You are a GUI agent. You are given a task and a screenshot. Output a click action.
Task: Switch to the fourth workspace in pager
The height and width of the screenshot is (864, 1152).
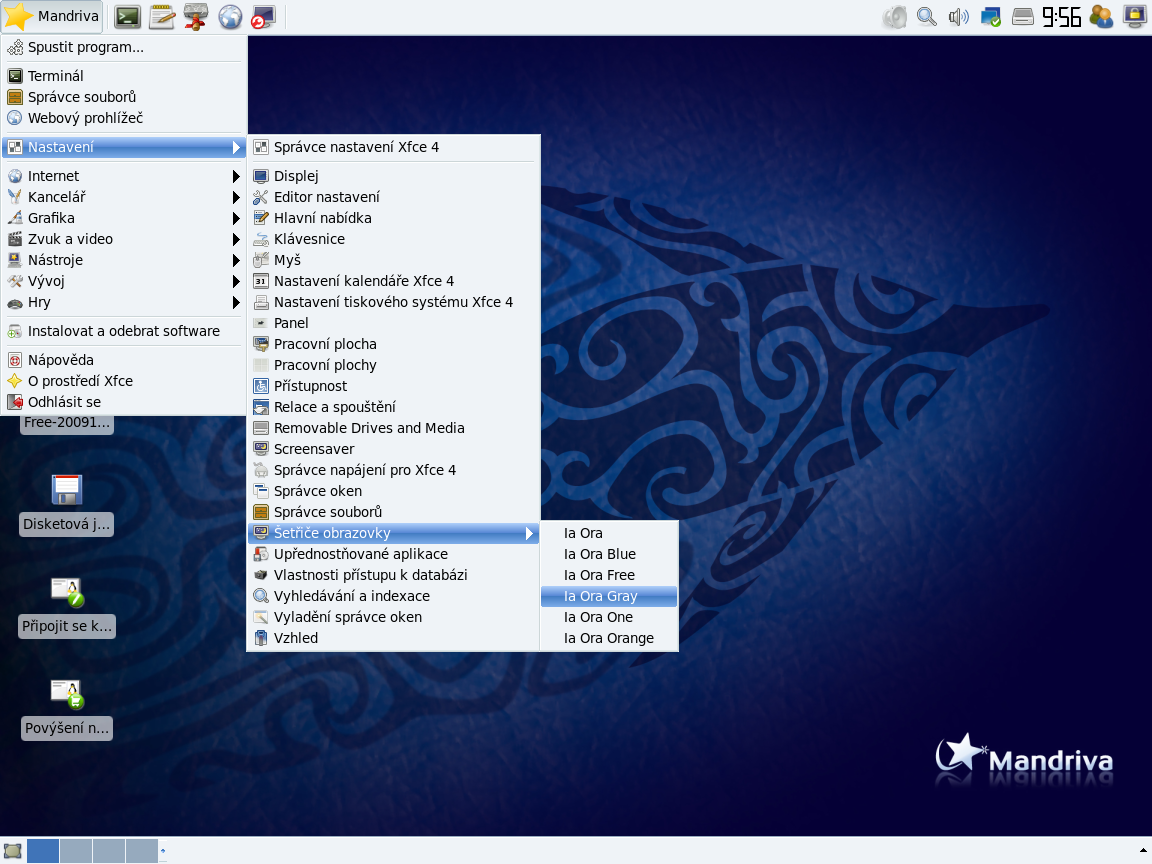click(x=142, y=851)
